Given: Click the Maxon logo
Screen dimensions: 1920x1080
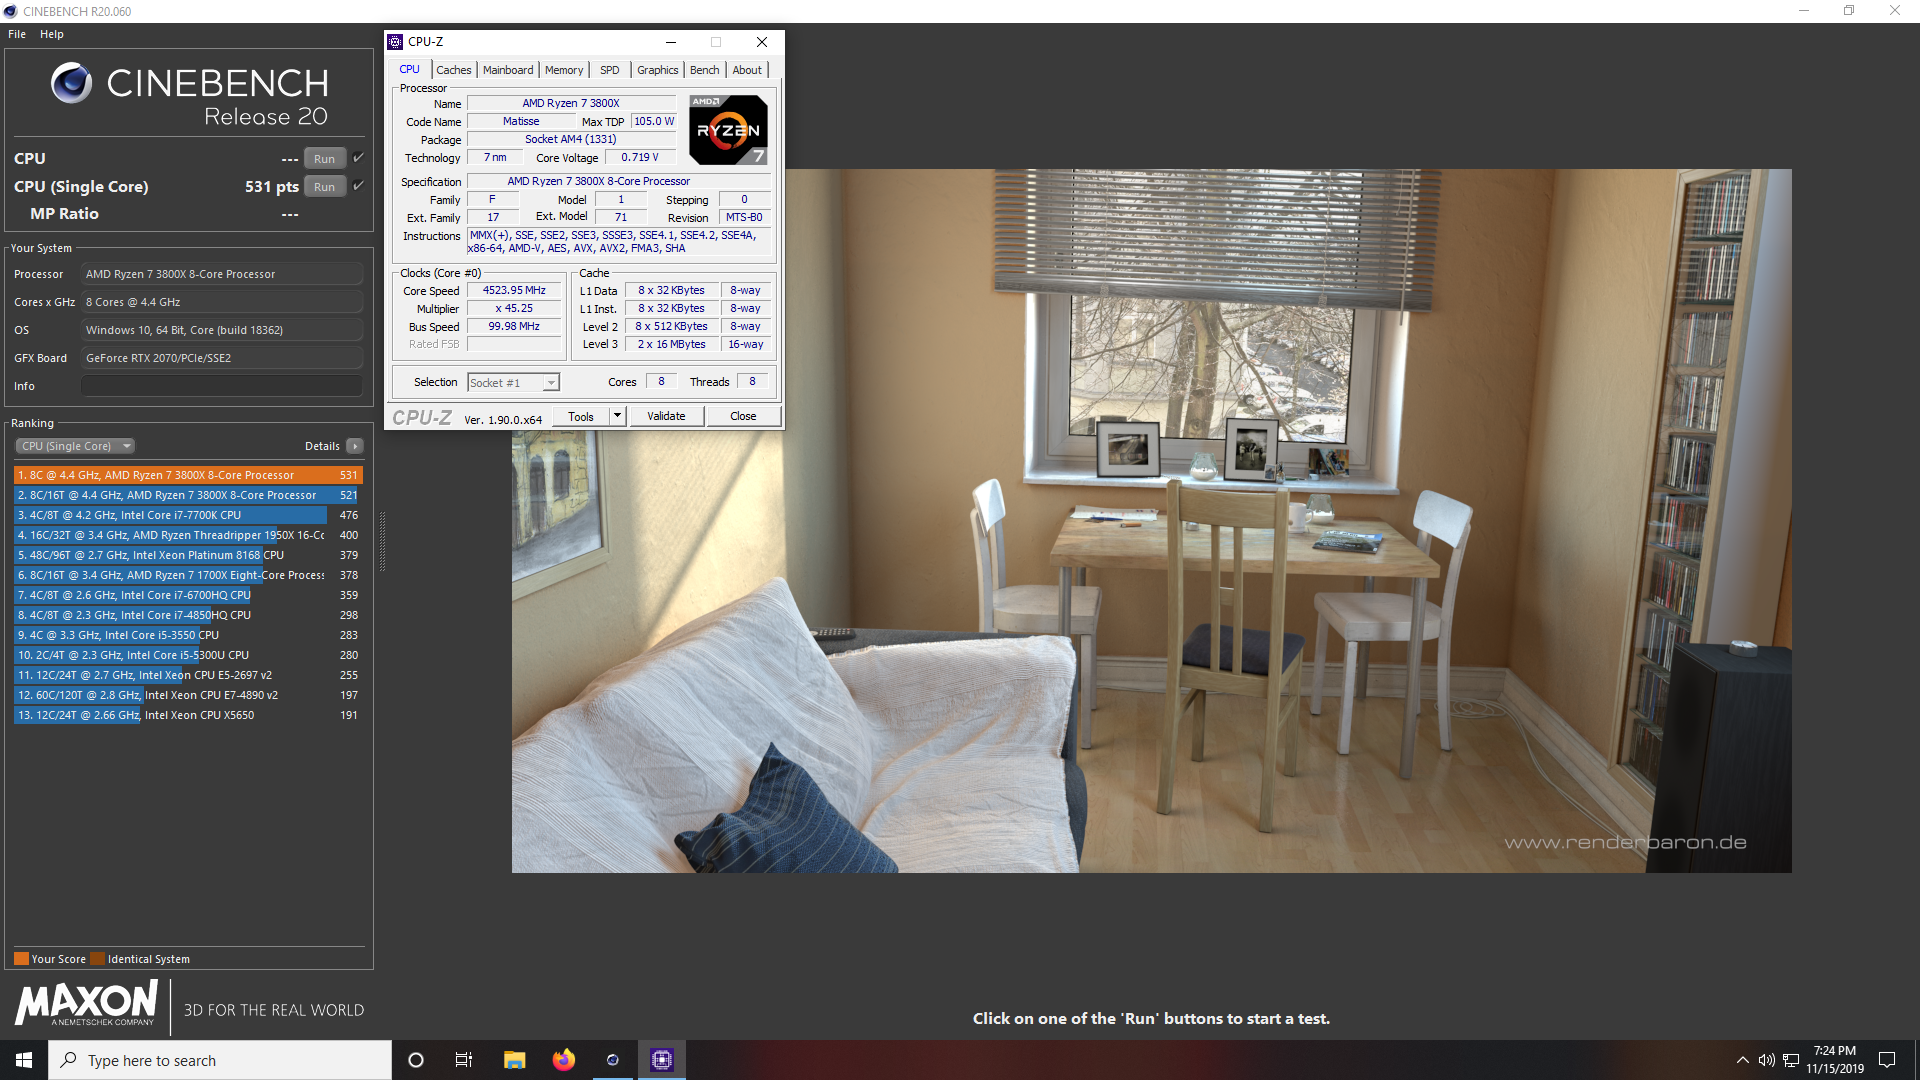Looking at the screenshot, I should [86, 1003].
